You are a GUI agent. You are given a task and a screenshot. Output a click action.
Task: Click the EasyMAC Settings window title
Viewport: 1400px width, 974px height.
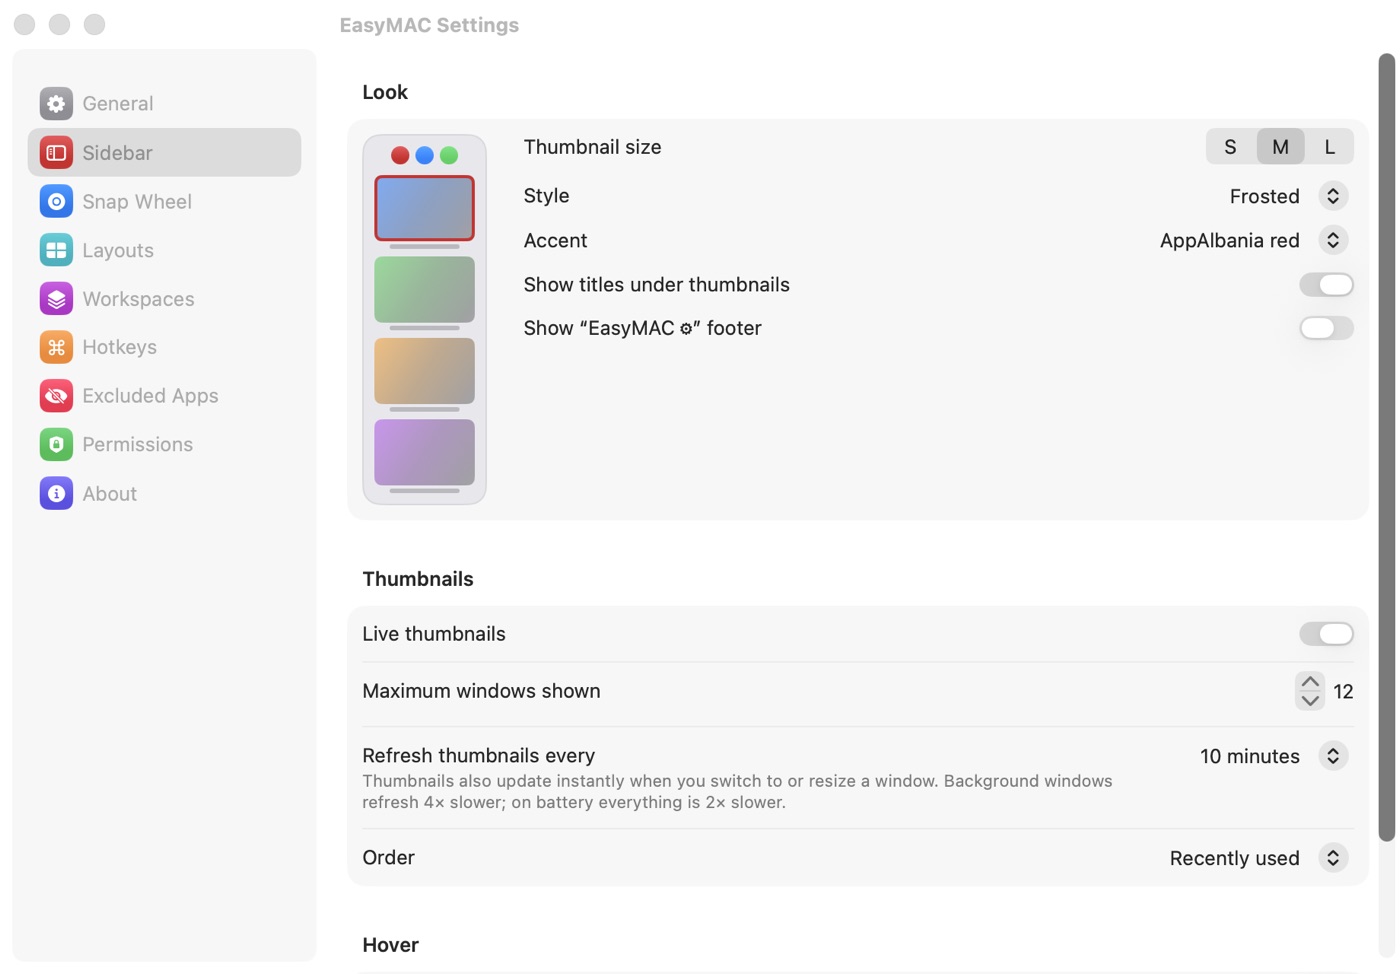pos(429,25)
